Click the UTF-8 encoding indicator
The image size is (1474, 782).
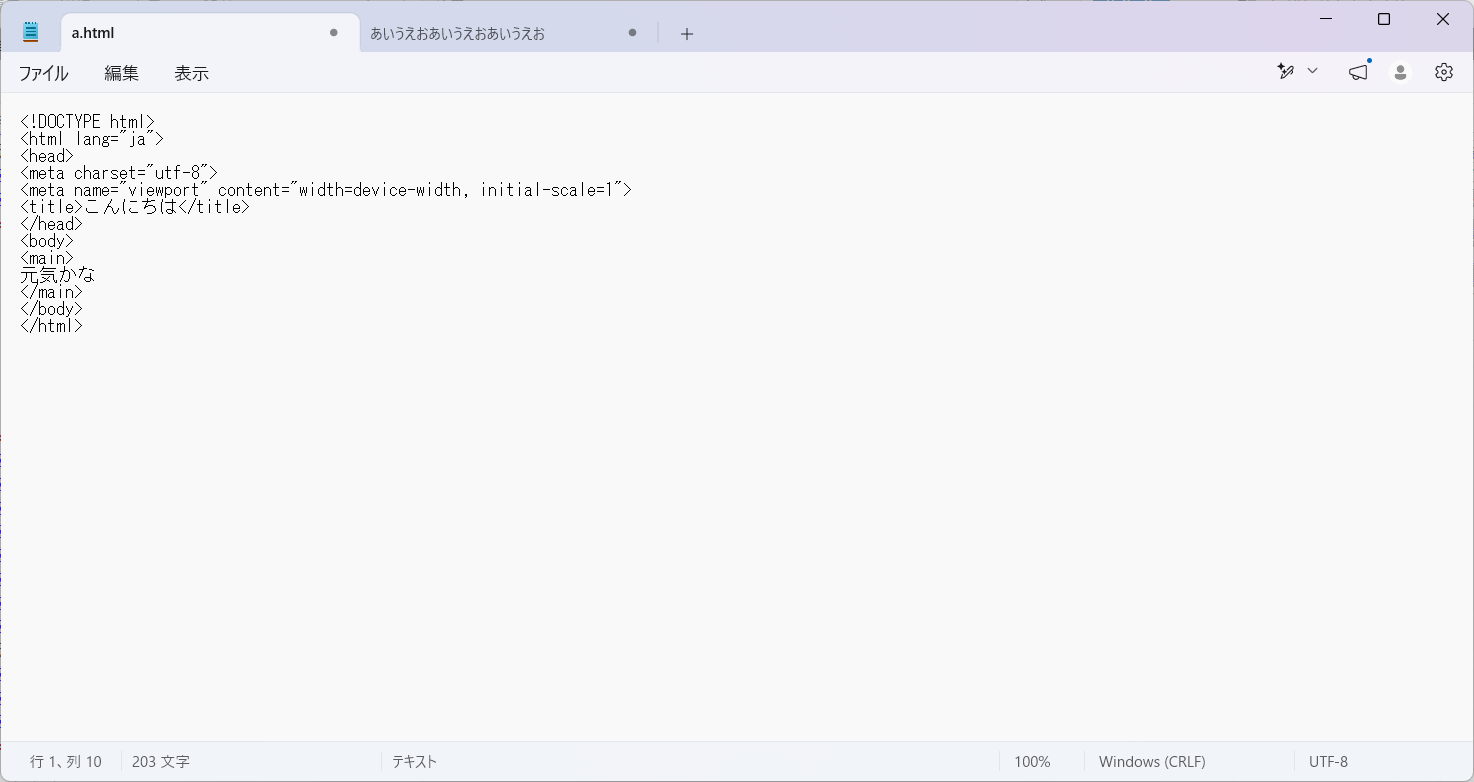point(1328,762)
